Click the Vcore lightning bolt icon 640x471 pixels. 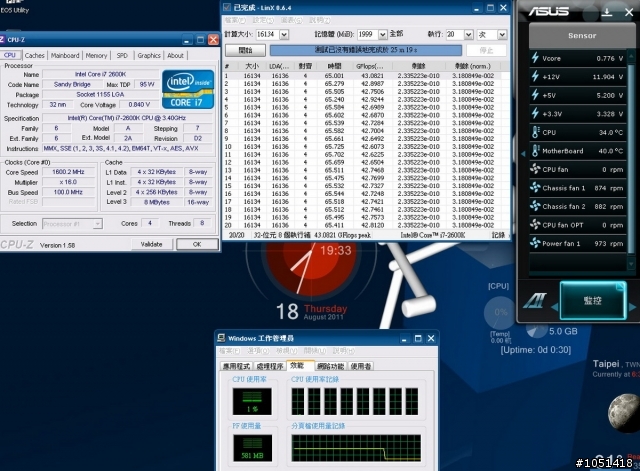535,58
